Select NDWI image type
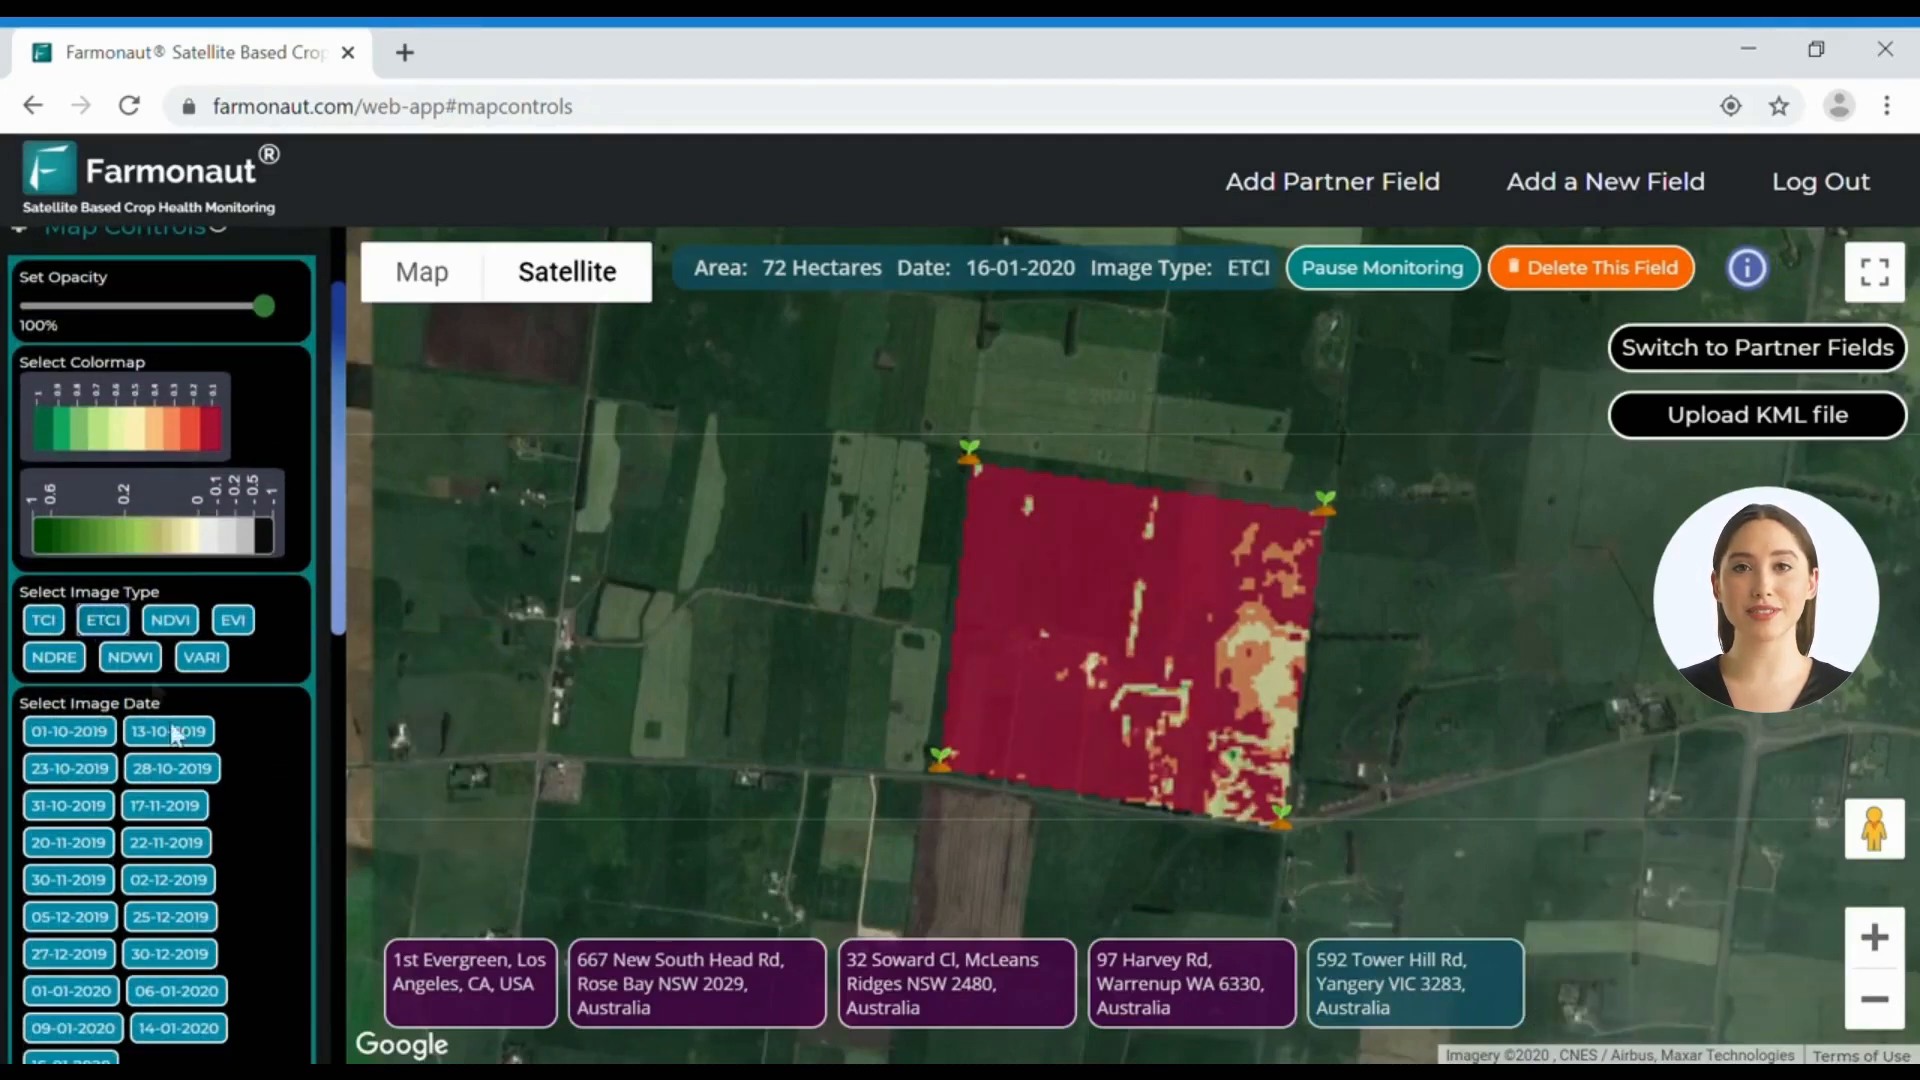 130,657
